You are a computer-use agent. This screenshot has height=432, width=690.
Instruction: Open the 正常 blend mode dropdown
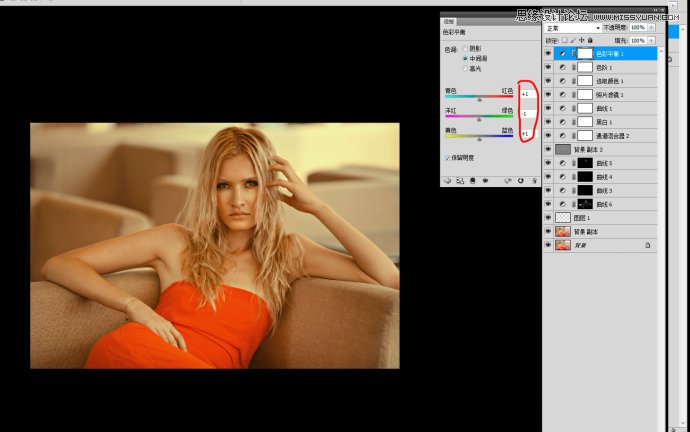click(x=573, y=28)
